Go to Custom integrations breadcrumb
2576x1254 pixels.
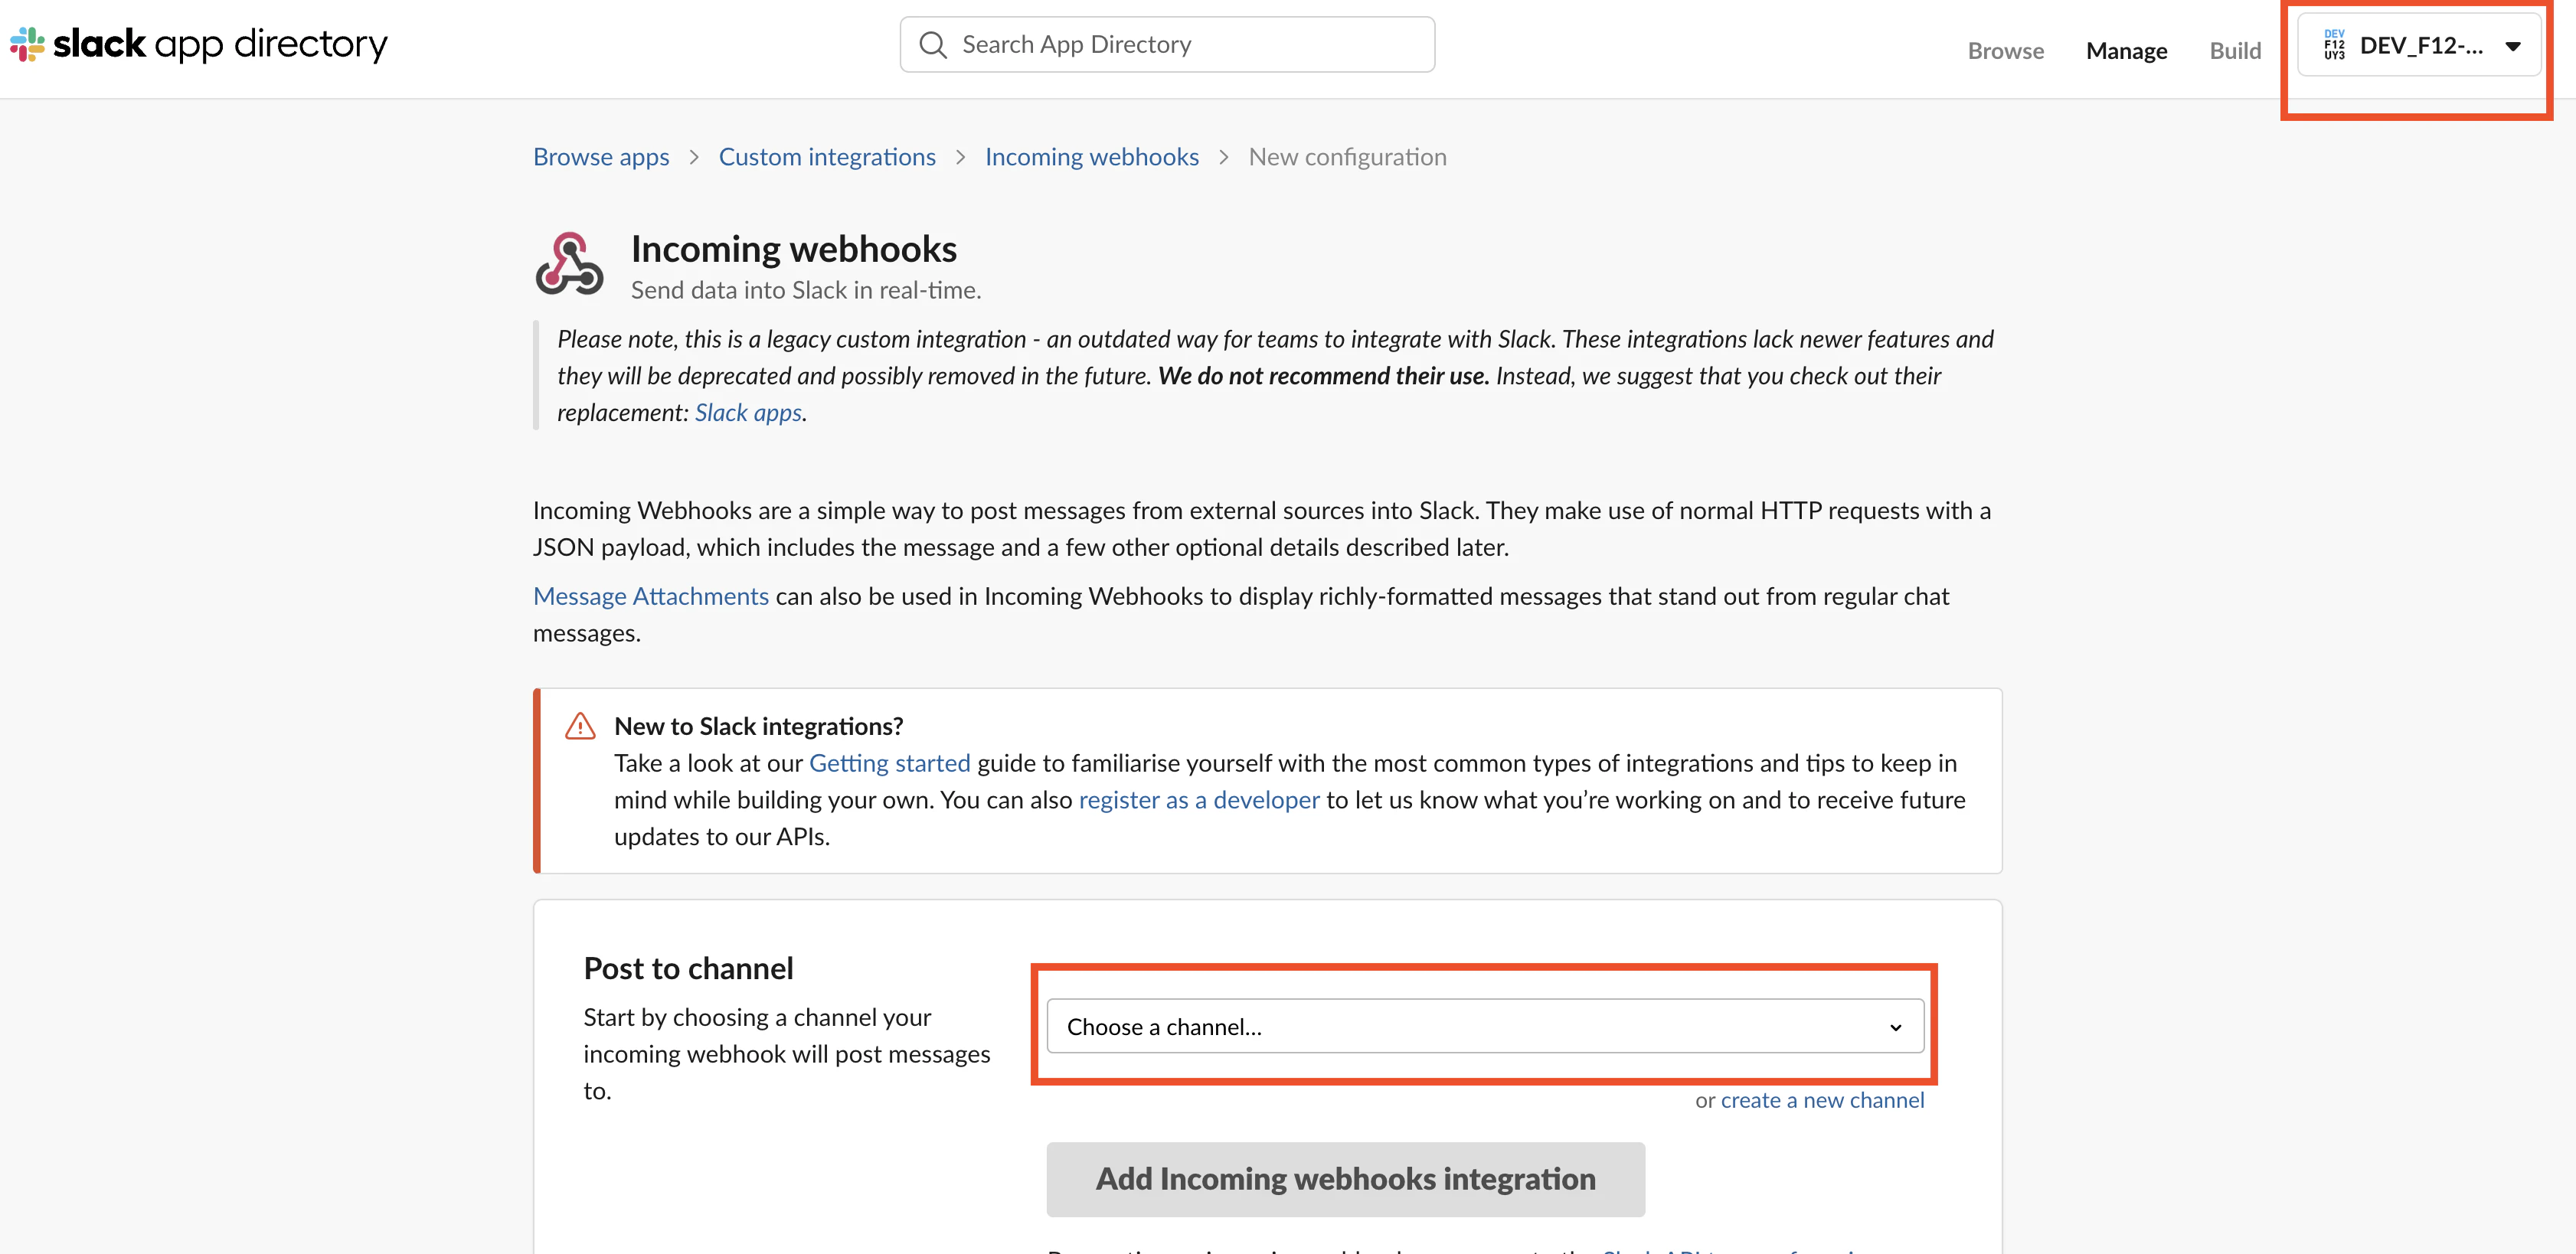827,157
